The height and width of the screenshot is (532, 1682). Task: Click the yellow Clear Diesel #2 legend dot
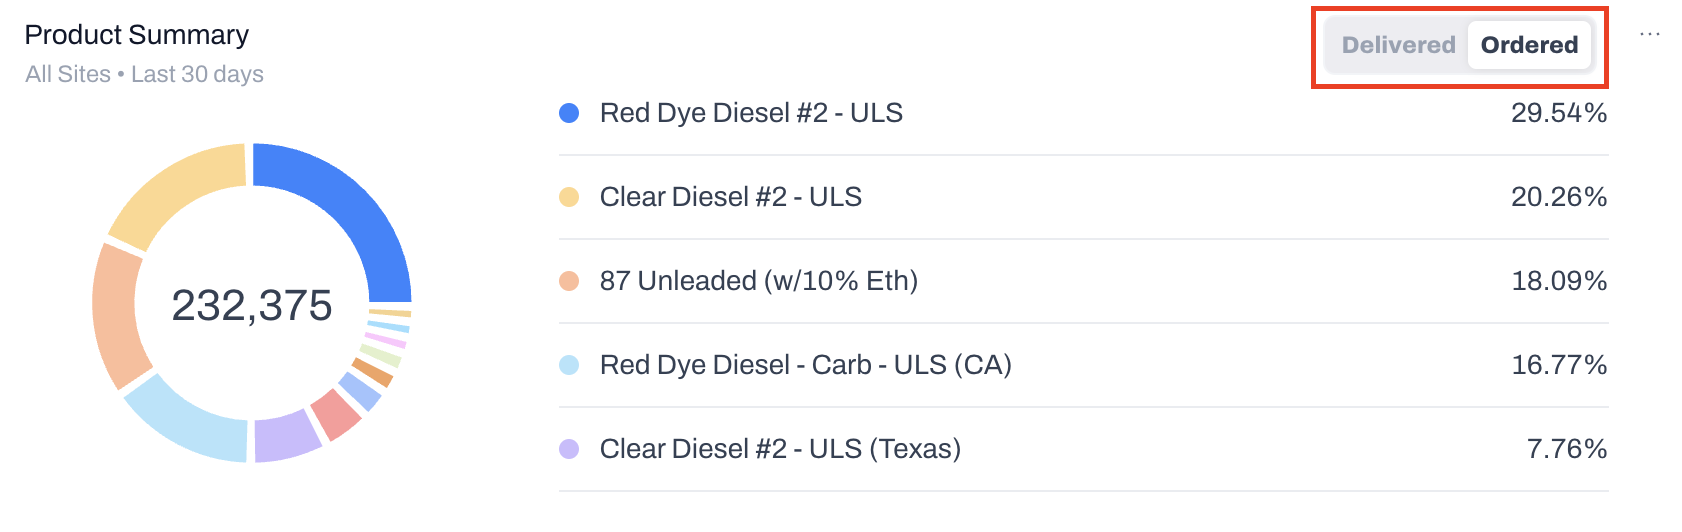click(x=569, y=197)
